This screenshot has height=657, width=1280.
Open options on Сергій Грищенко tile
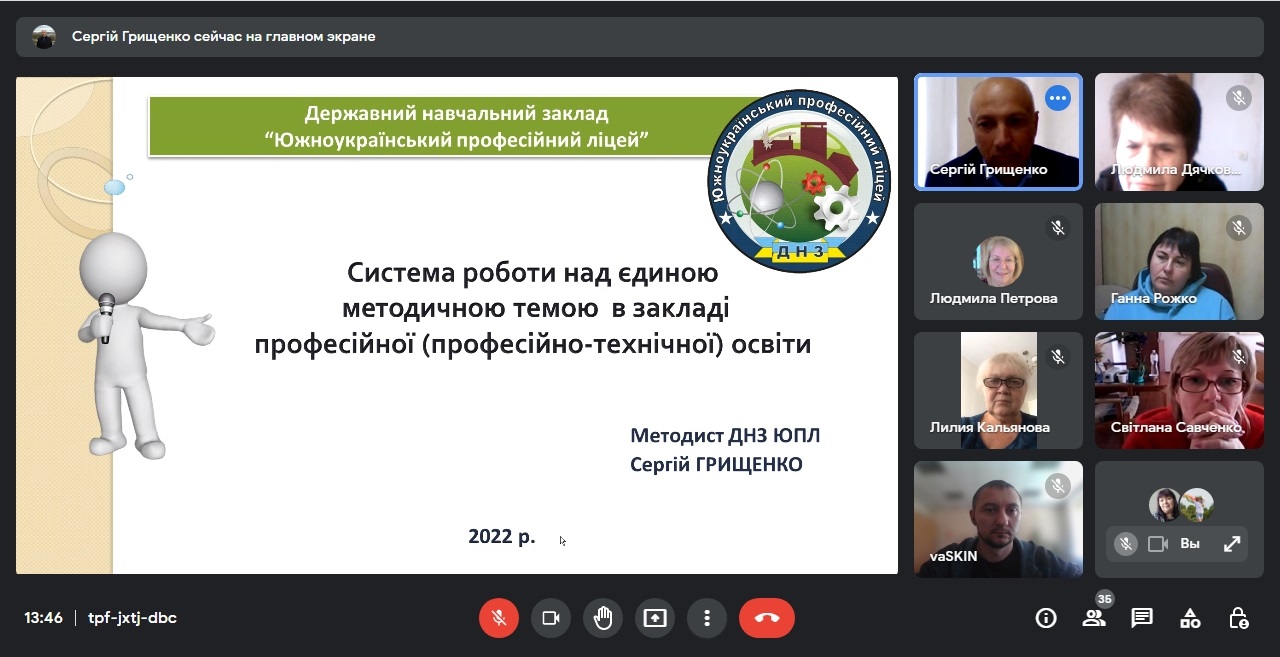tap(1058, 98)
